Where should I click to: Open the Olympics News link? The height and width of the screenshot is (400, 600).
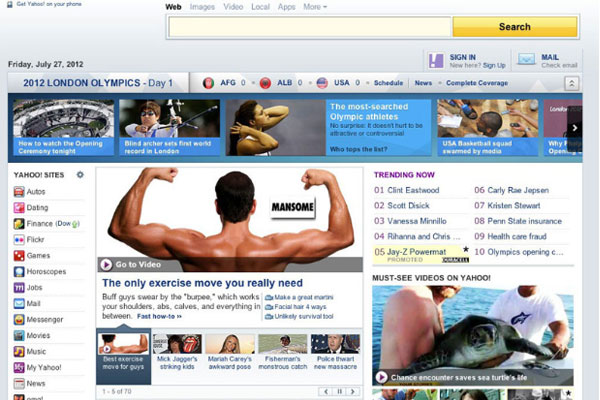click(x=423, y=83)
